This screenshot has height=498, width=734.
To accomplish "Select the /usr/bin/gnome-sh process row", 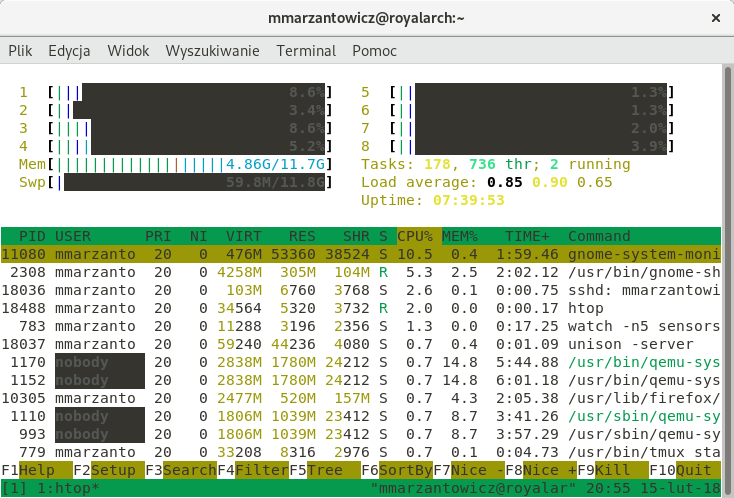I will [360, 272].
